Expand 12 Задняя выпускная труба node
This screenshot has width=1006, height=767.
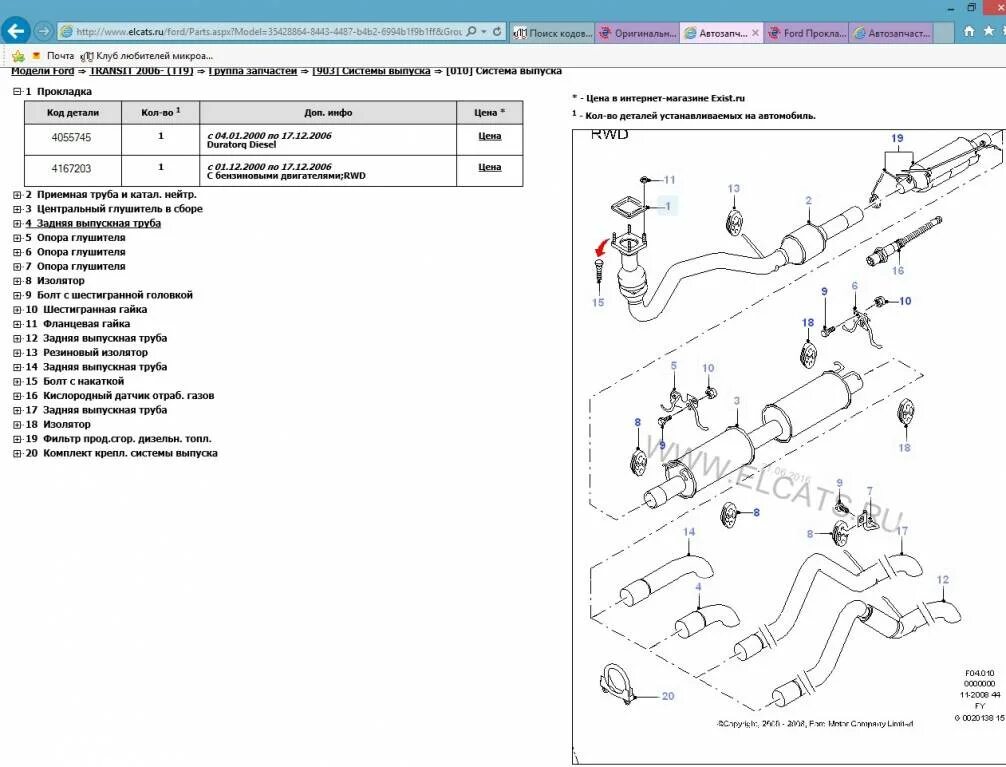click(17, 338)
